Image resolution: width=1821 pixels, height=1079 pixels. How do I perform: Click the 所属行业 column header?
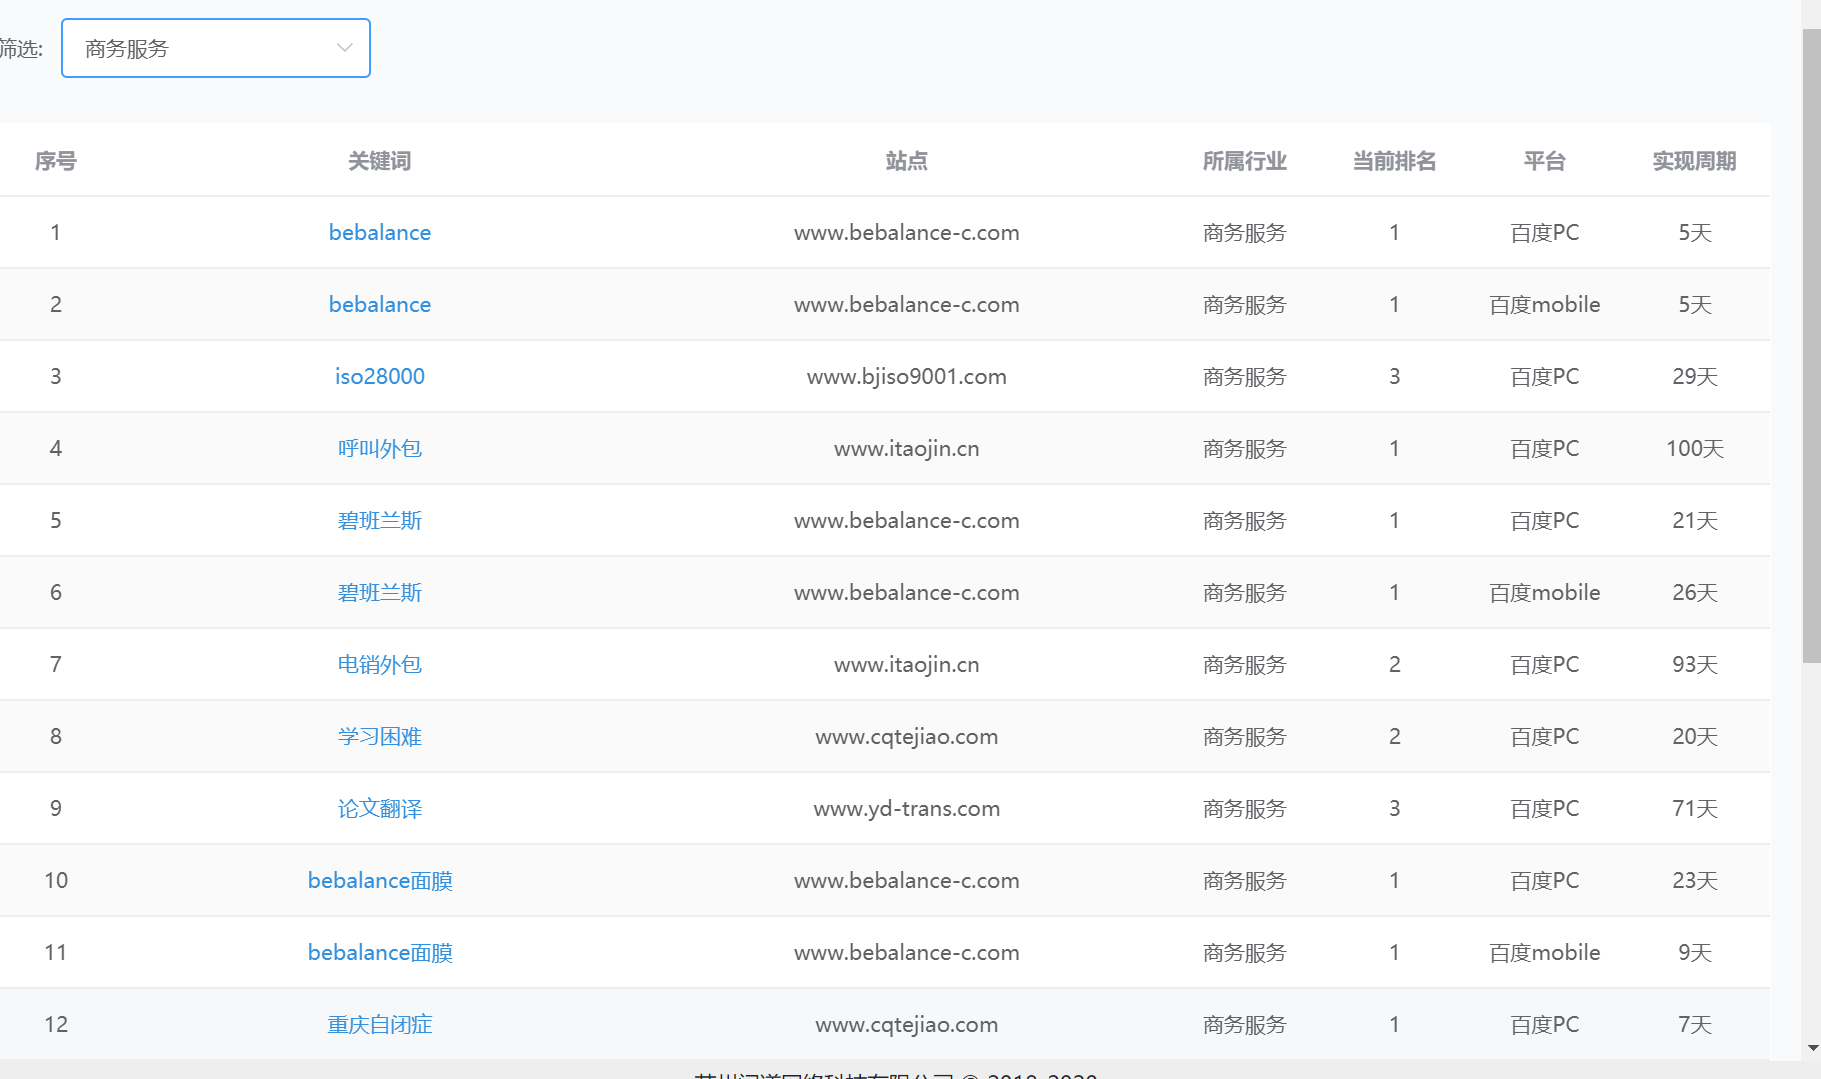point(1245,161)
